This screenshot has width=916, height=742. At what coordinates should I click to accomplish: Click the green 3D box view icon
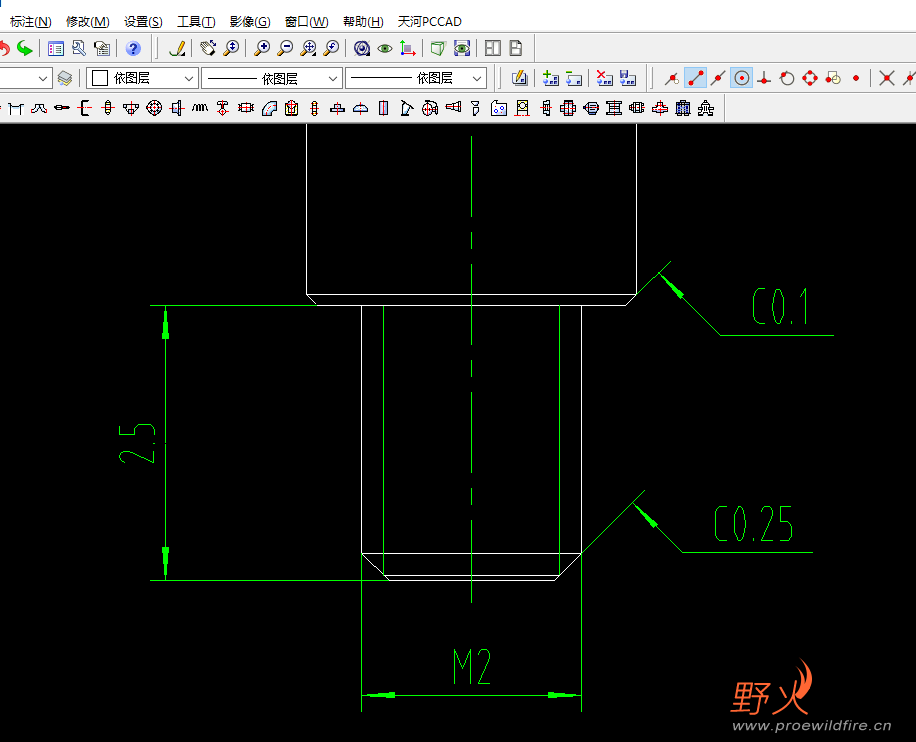[x=438, y=48]
